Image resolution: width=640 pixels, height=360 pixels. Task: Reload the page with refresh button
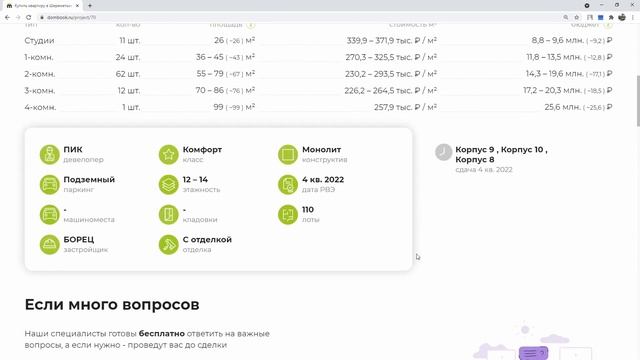click(x=29, y=18)
